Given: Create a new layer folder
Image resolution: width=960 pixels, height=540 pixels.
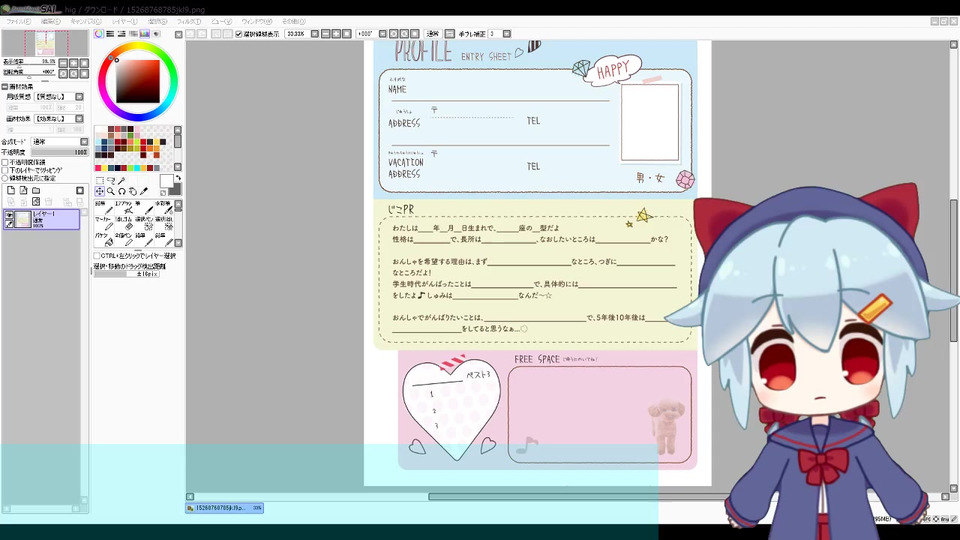Looking at the screenshot, I should [36, 190].
